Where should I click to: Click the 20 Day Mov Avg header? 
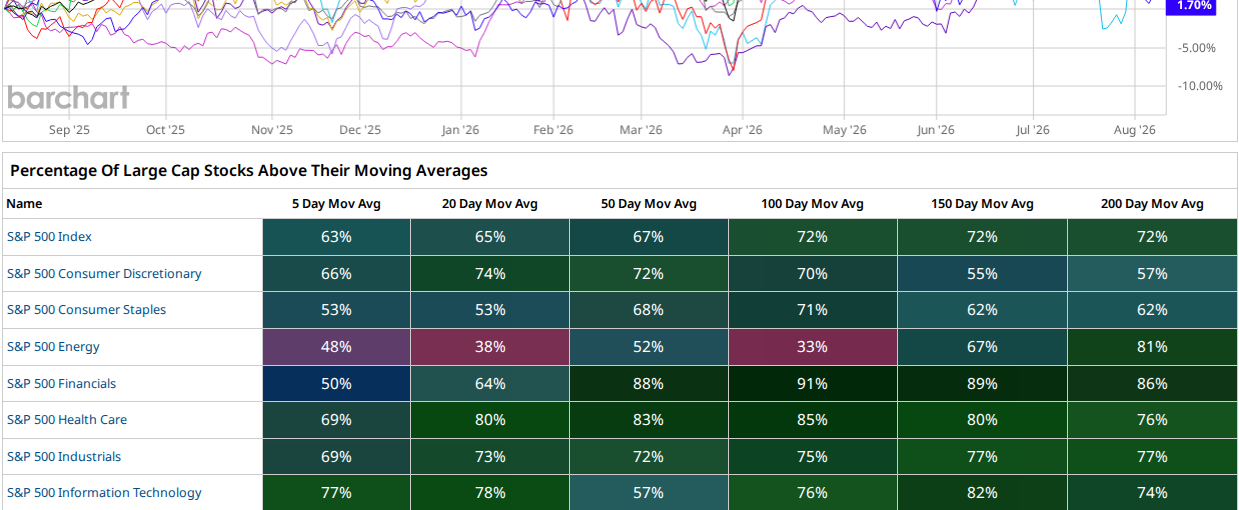coord(490,203)
